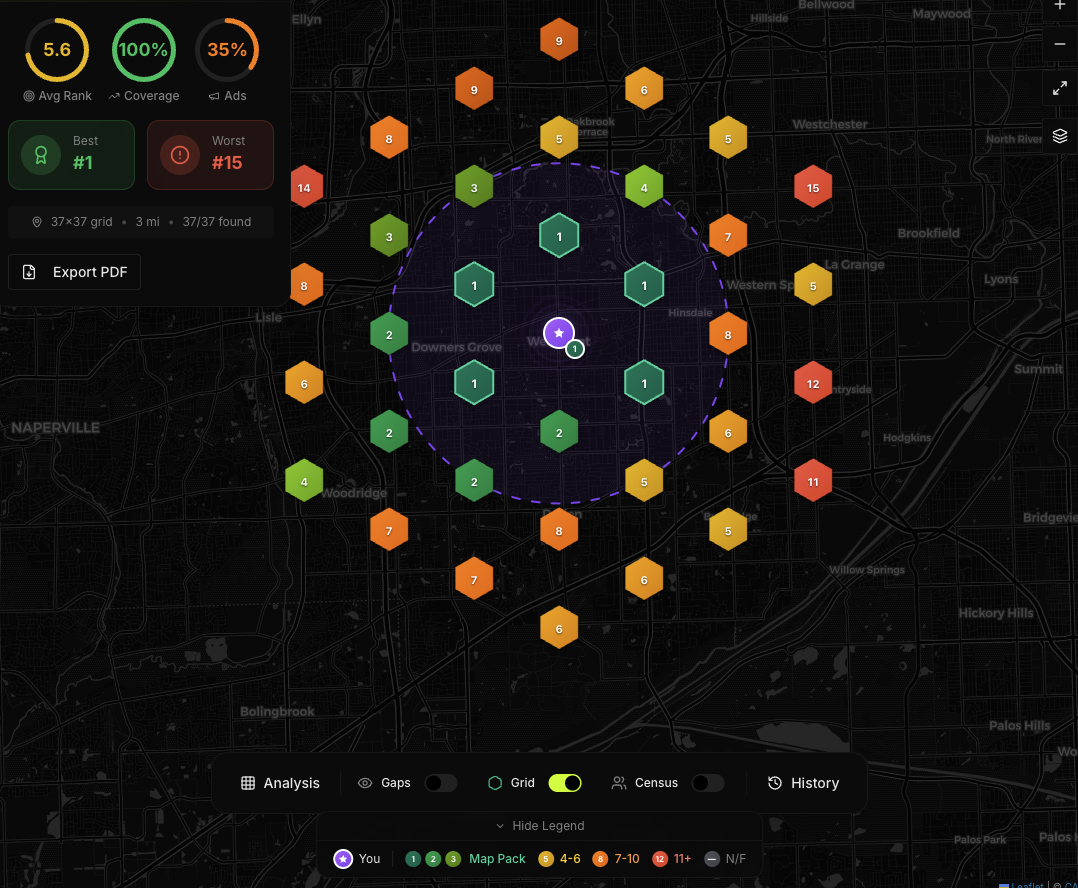The image size is (1078, 888).
Task: Click the 7-10 orange legend swatch
Action: coord(600,858)
